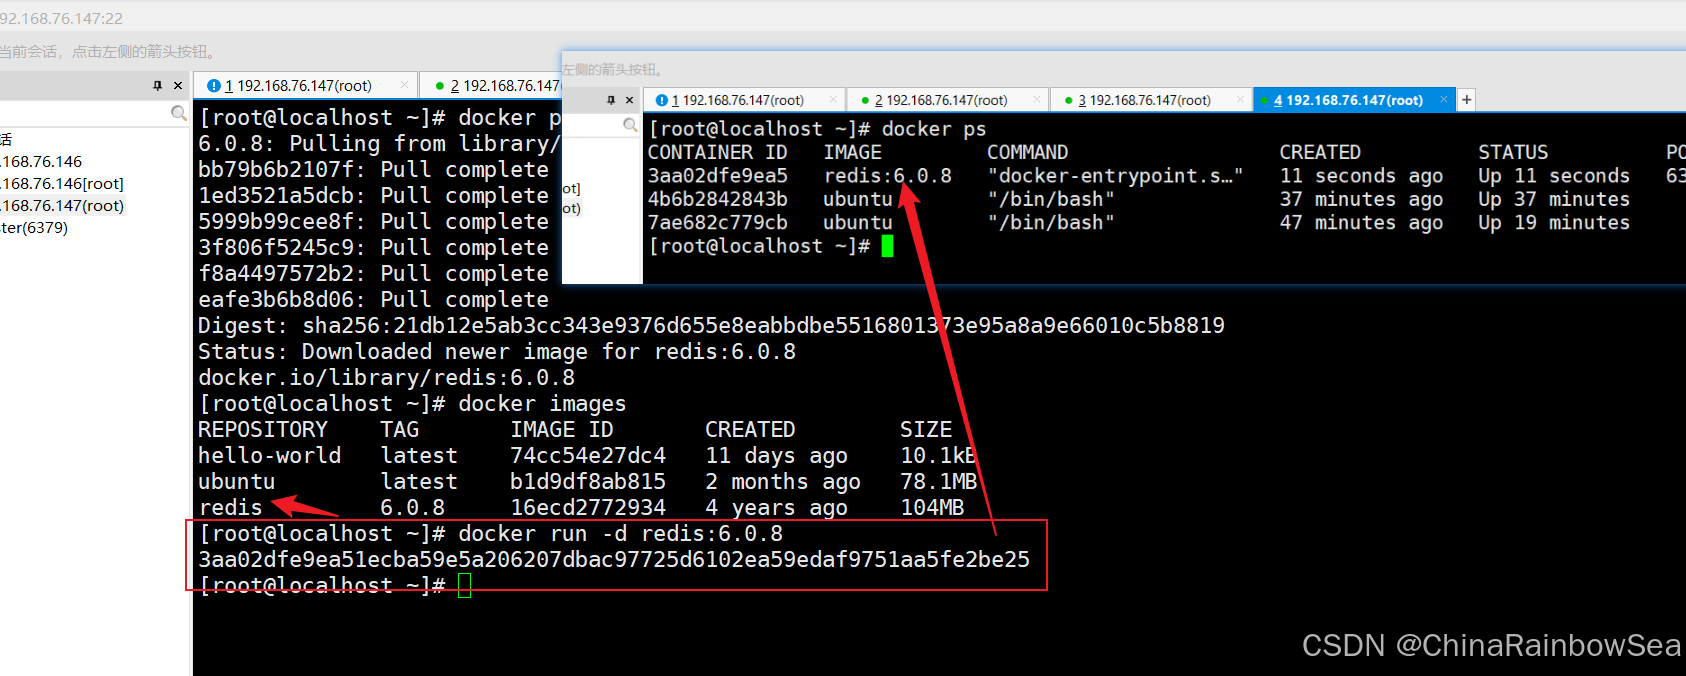Close tab 3 192.168.76.147(root) in front window
This screenshot has height=676, width=1686.
click(x=1240, y=100)
